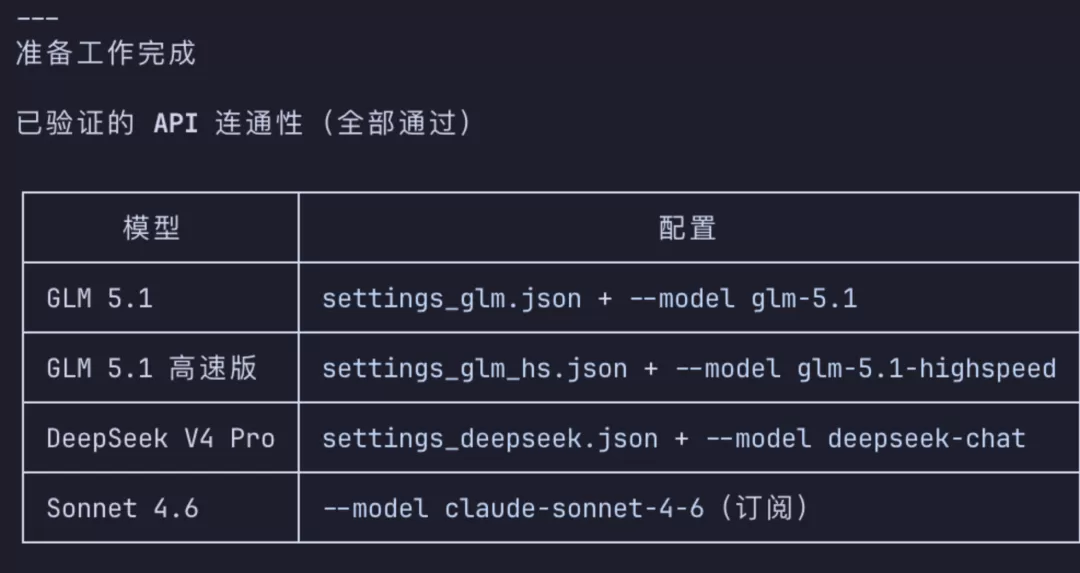This screenshot has width=1080, height=573.
Task: Click the glm-5.1 model flag value
Action: coord(804,300)
